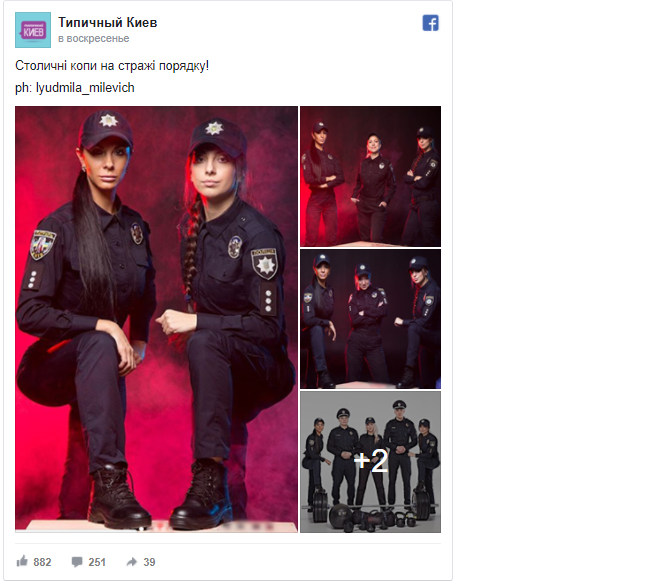This screenshot has width=661, height=583.
Task: Open middle thumbnail with officer crossing arms
Action: (x=371, y=319)
